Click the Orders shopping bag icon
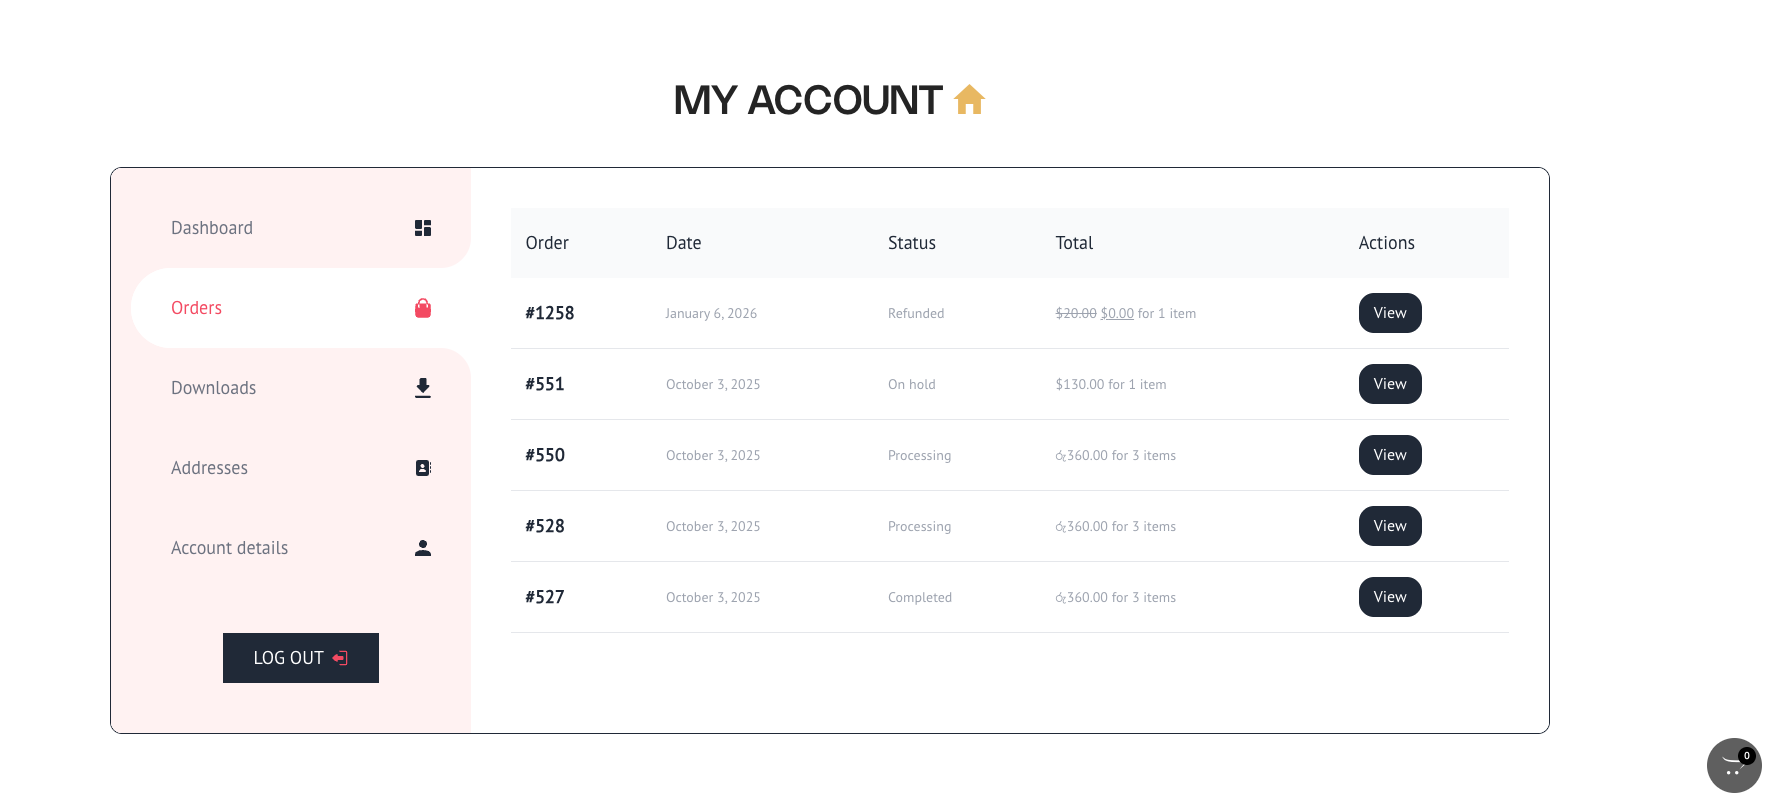 coord(423,308)
